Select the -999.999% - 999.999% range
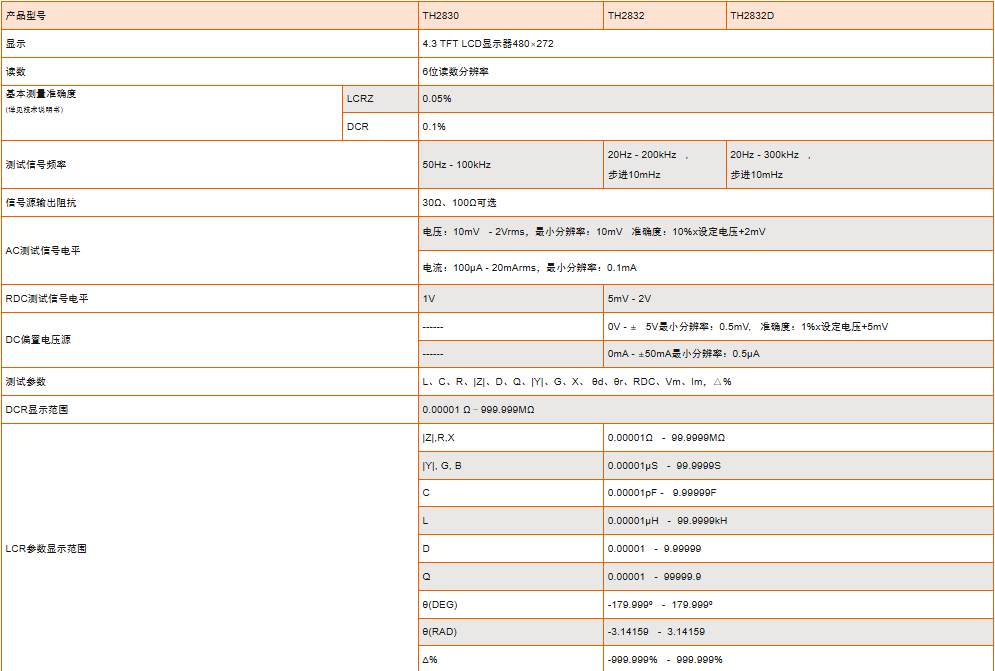The width and height of the screenshot is (995, 671). coord(798,659)
